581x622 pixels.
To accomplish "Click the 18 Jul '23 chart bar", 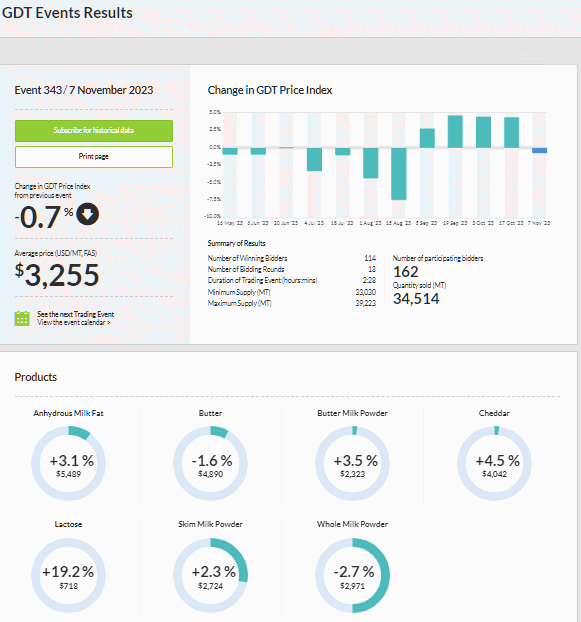I will click(343, 152).
